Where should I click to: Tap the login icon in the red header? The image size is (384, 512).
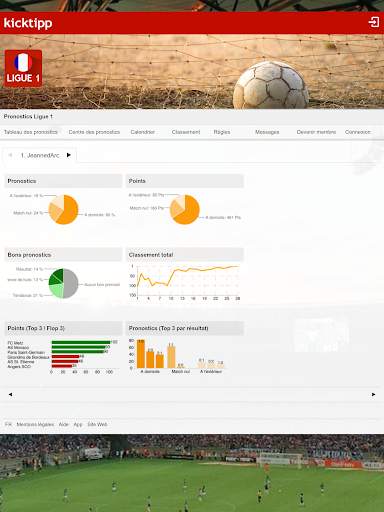pos(374,22)
